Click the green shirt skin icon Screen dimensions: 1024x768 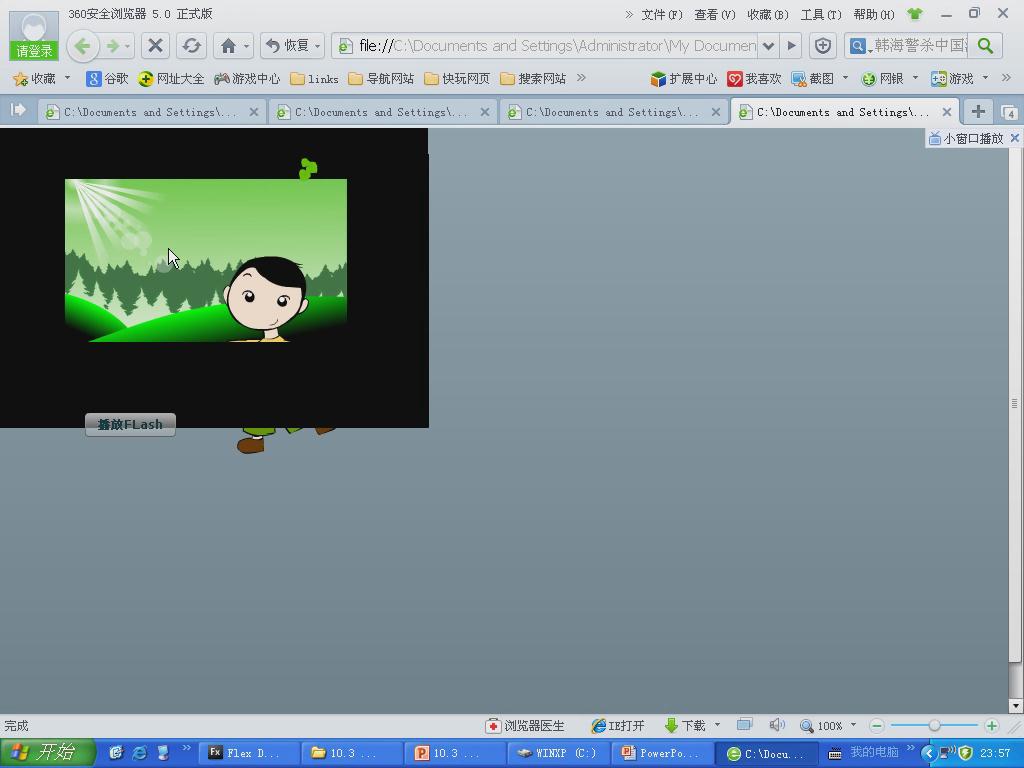click(x=915, y=14)
